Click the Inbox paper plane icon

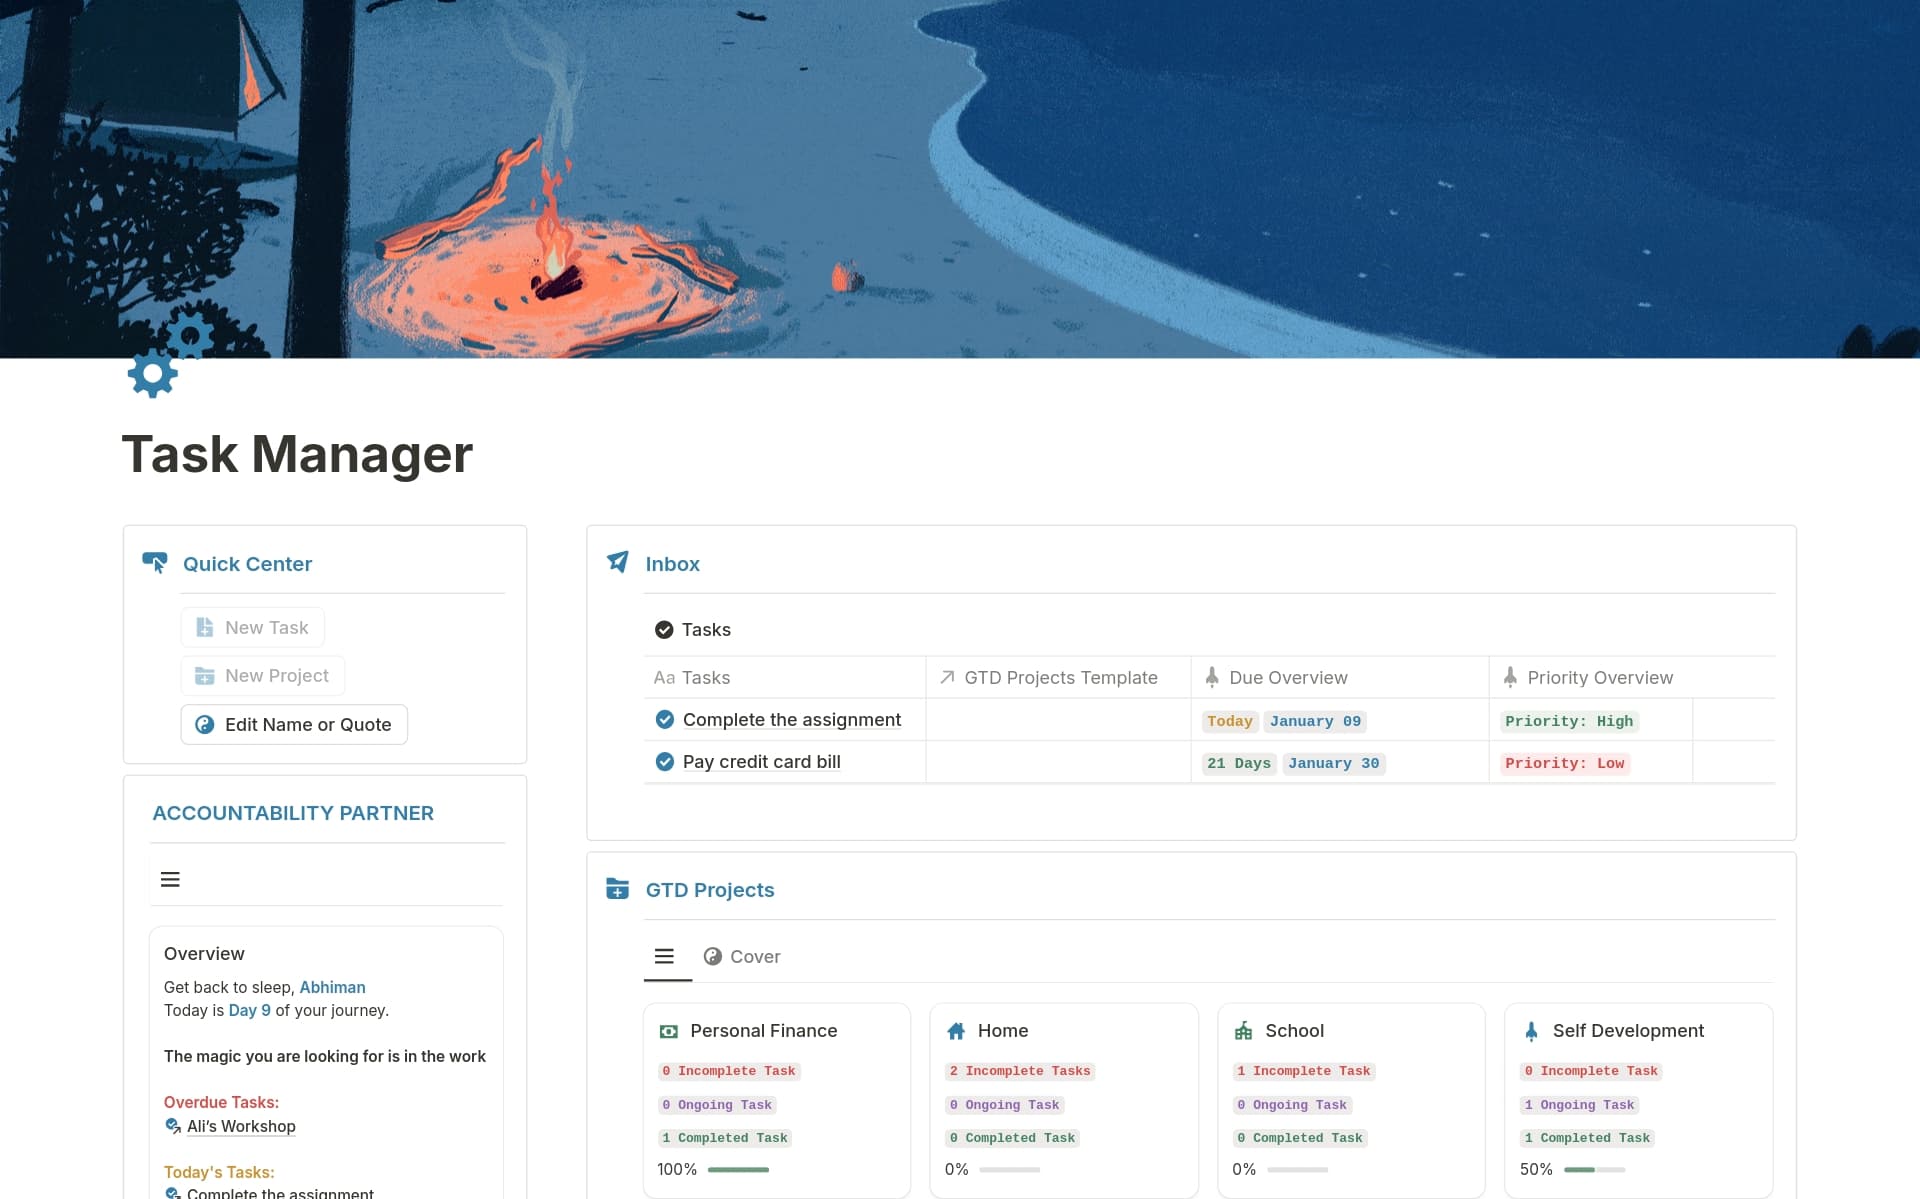coord(618,562)
